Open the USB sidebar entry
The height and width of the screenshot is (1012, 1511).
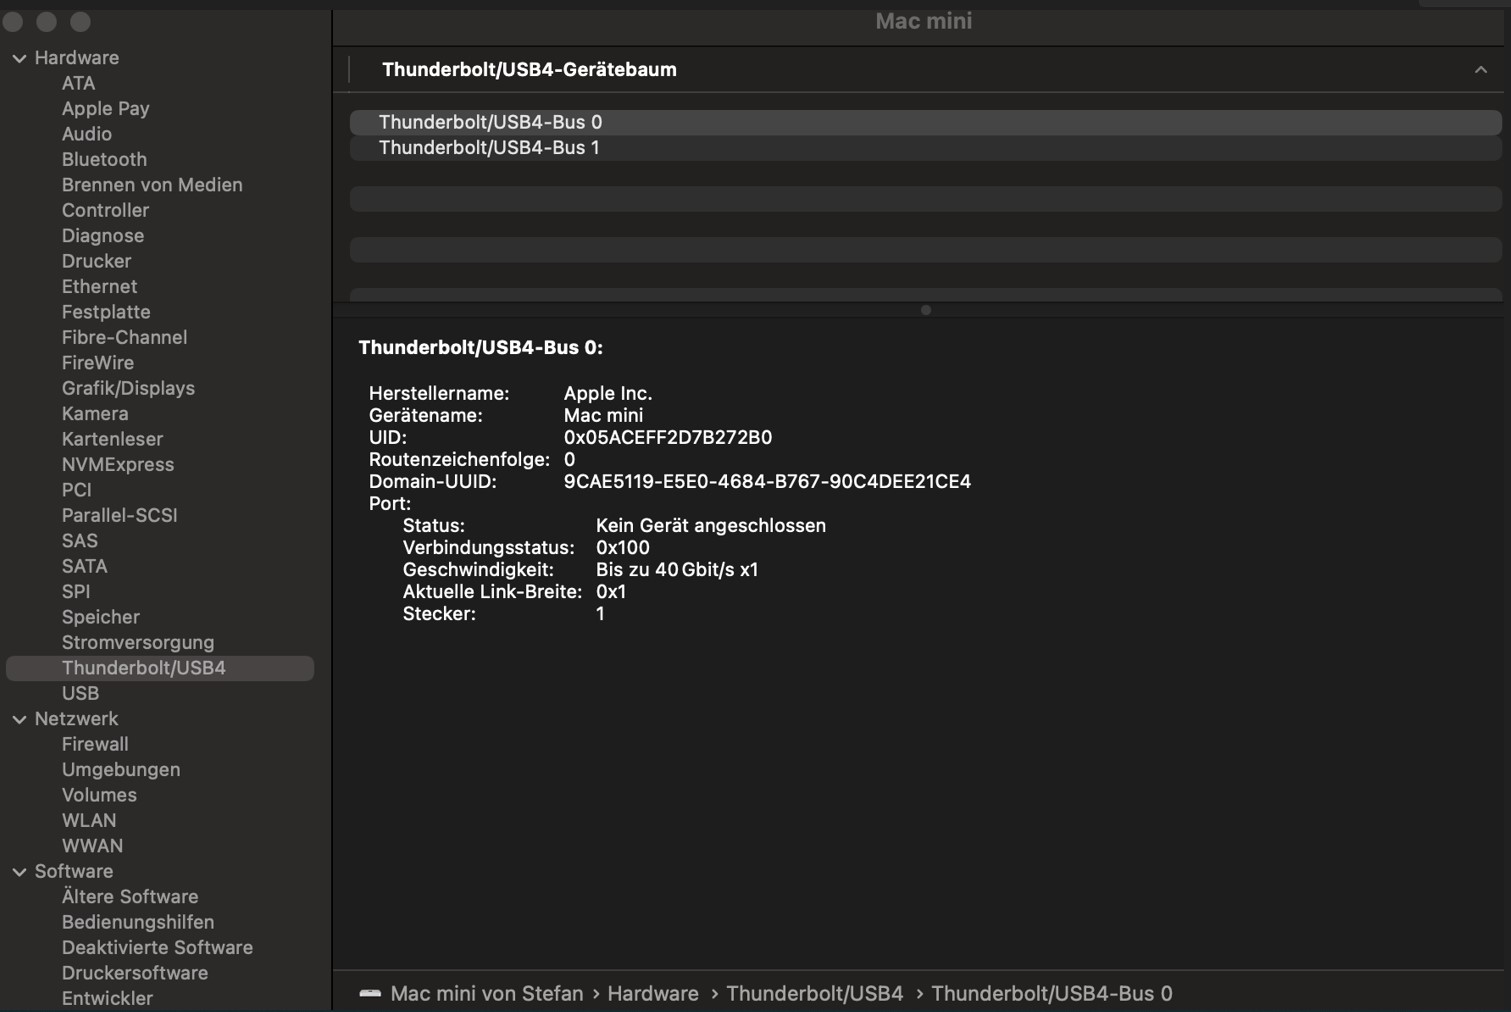[x=80, y=693]
